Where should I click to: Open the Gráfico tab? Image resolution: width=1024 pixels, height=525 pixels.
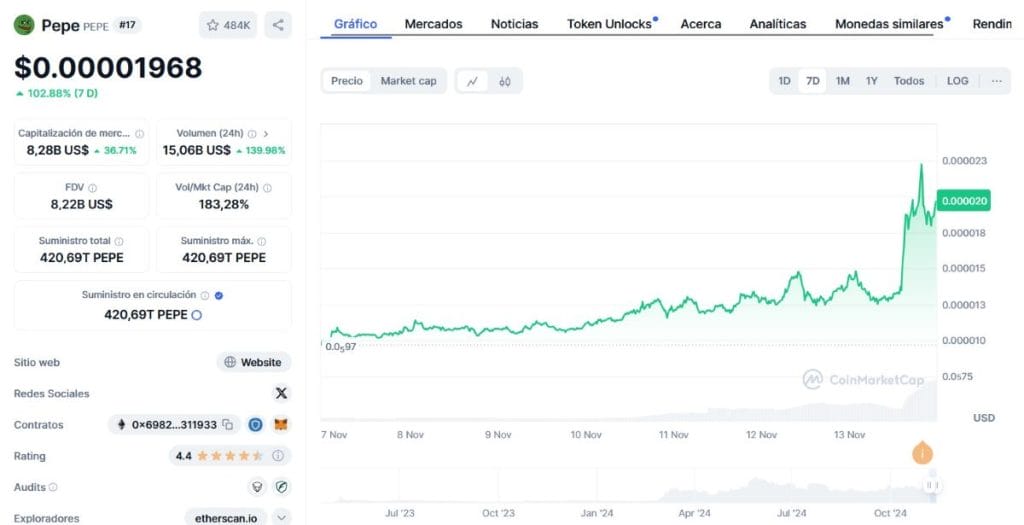coord(355,24)
